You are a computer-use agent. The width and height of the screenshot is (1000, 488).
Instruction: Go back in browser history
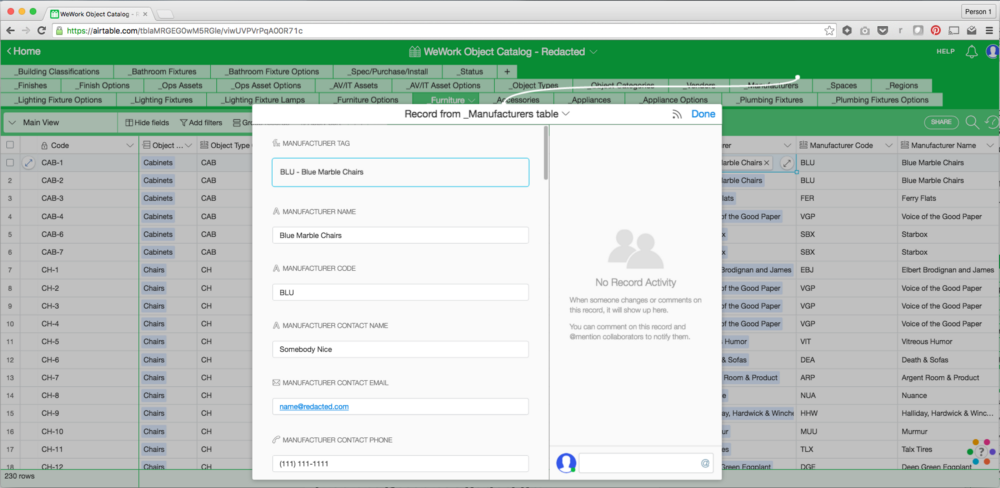pyautogui.click(x=11, y=30)
